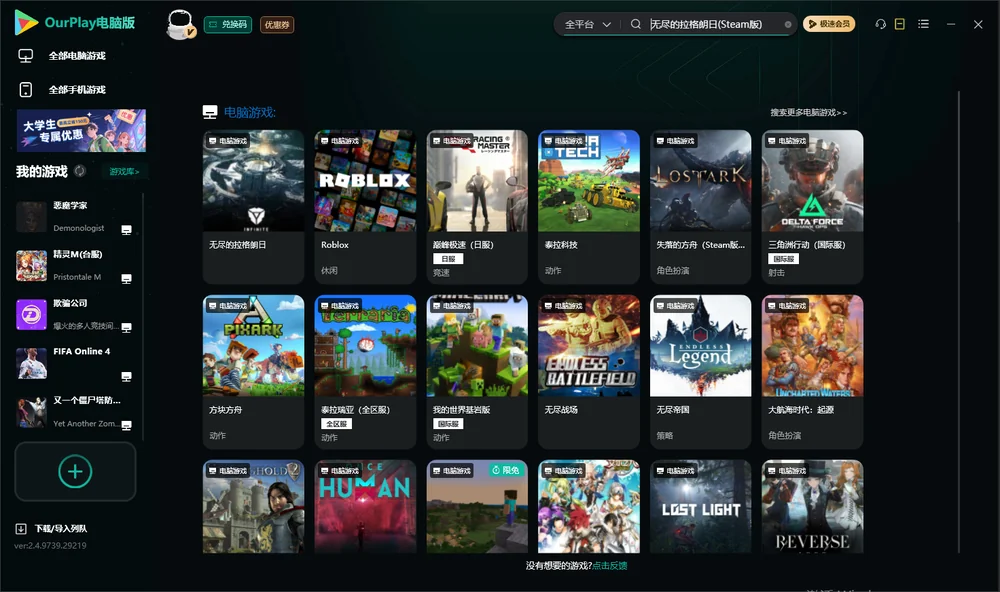Refresh my games with the circular arrow icon
The image size is (1000, 592).
pyautogui.click(x=80, y=171)
